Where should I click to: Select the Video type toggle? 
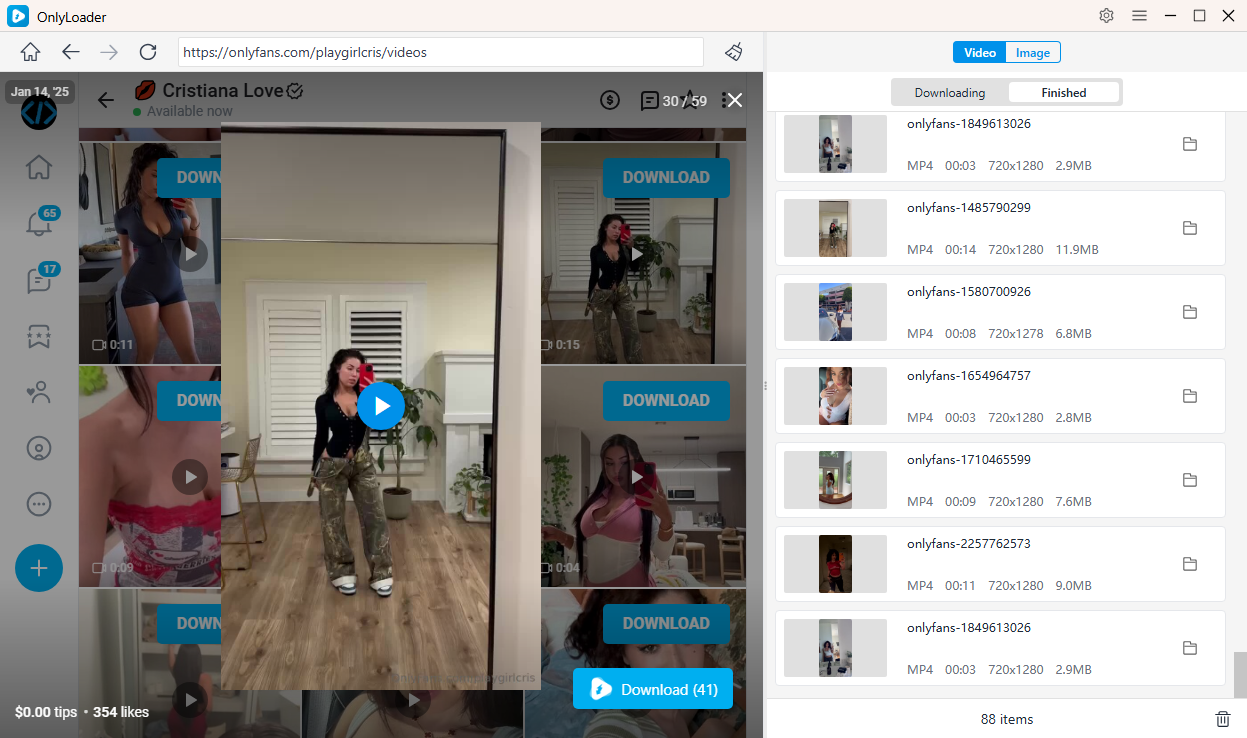click(979, 53)
